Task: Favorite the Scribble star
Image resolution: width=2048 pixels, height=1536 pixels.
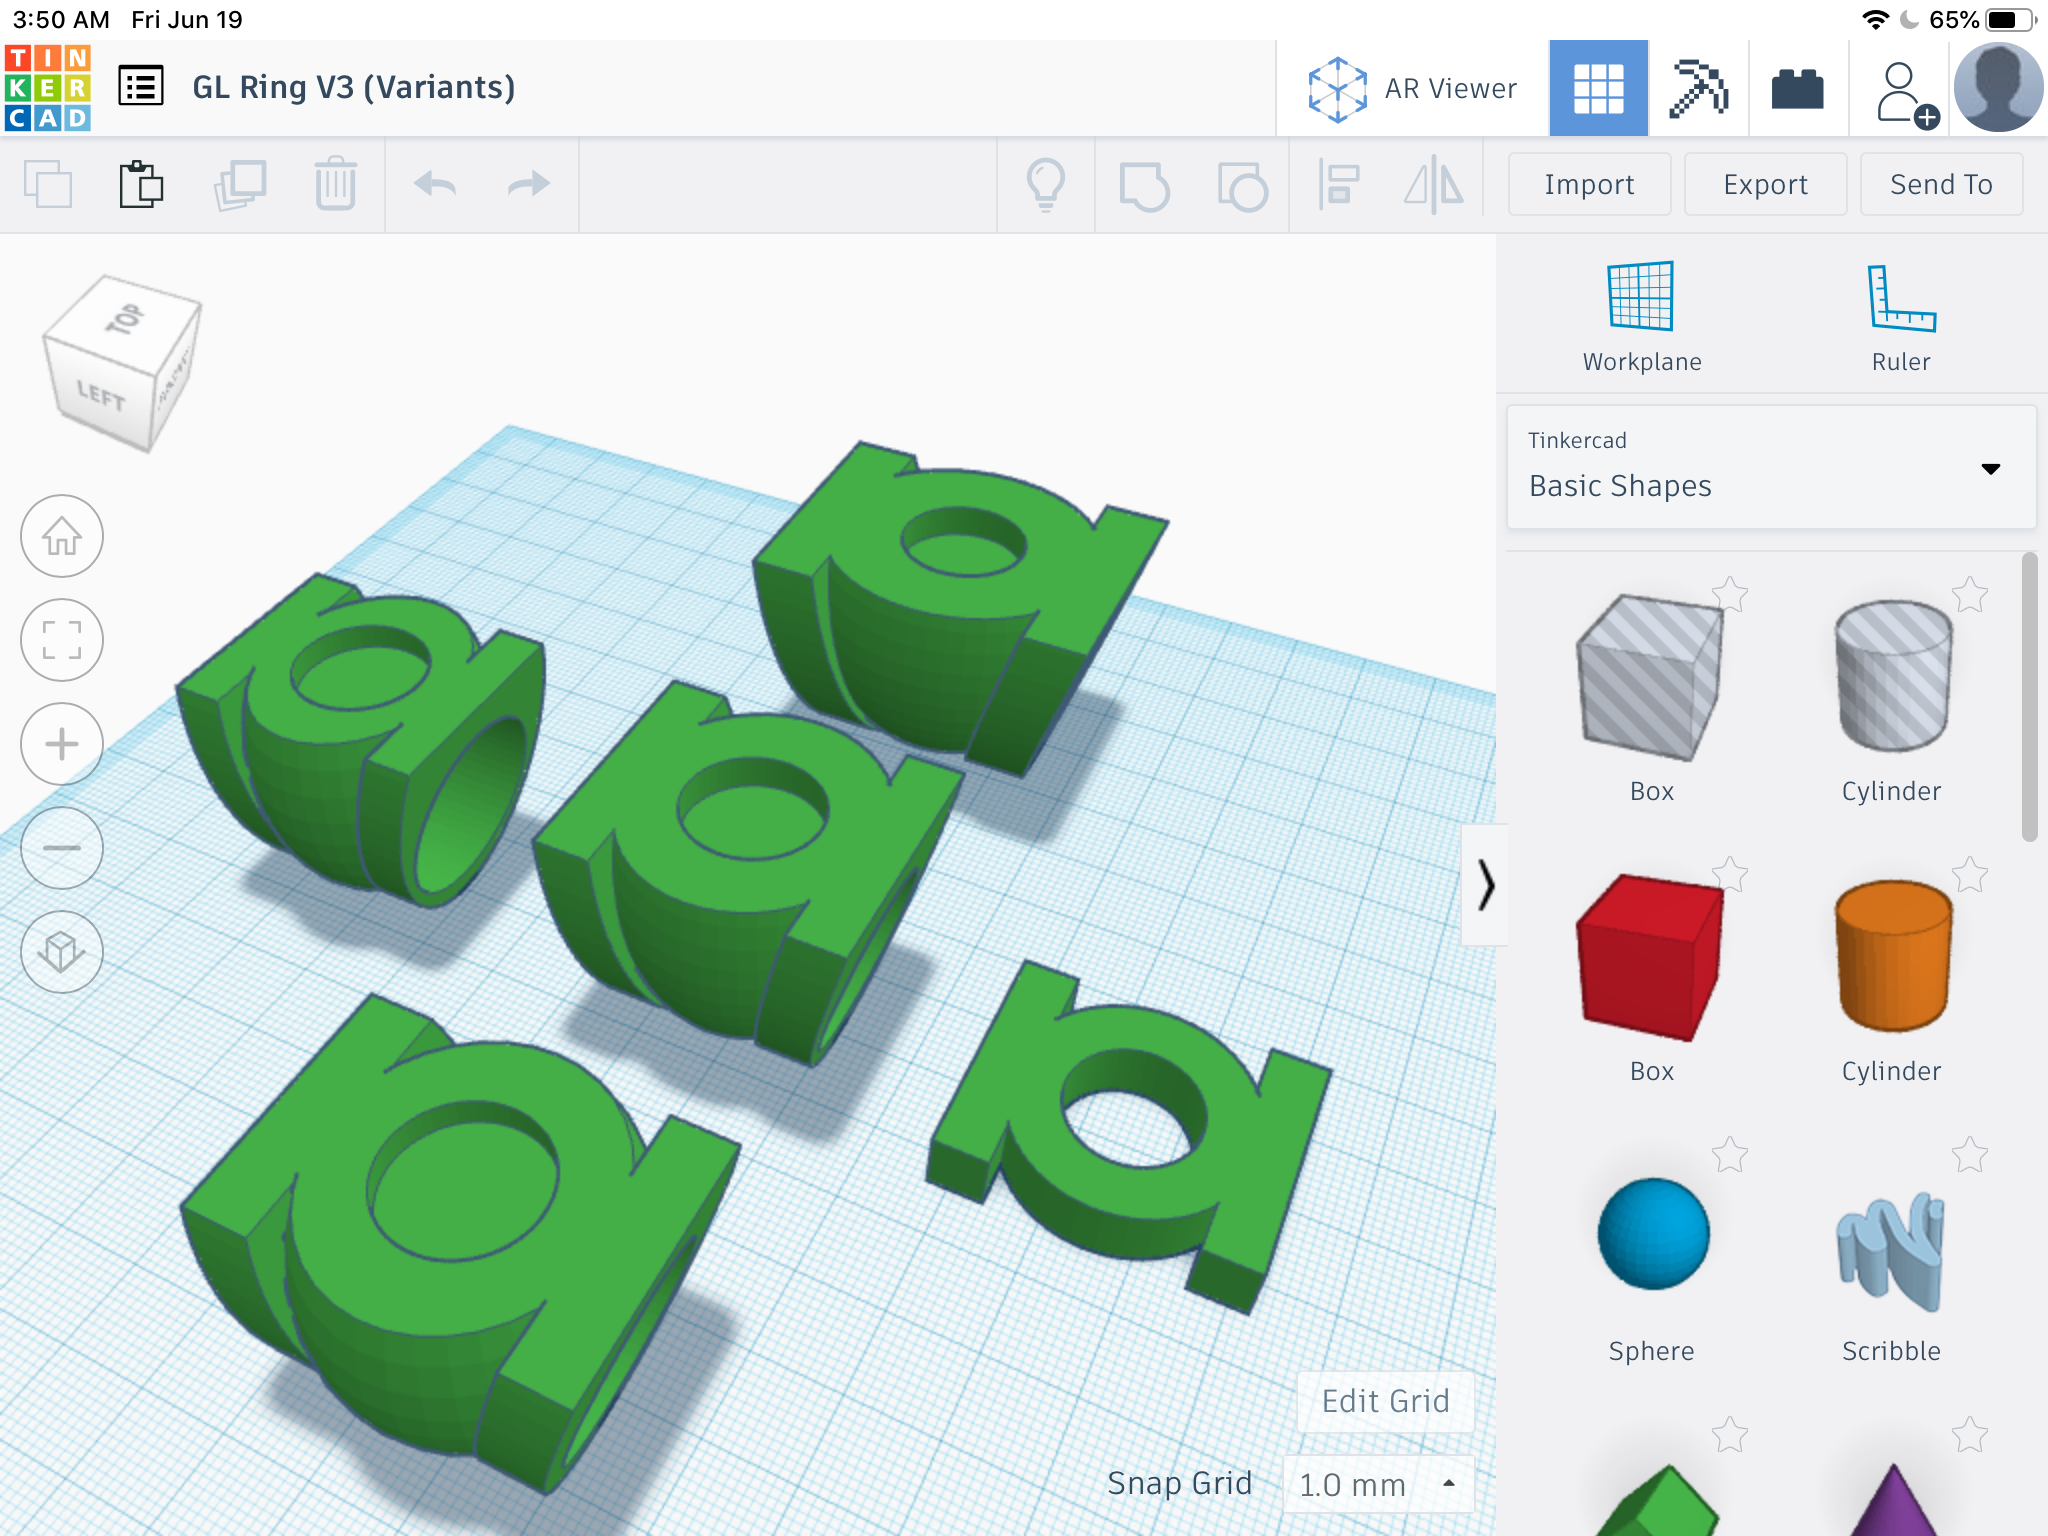Action: [1970, 1155]
